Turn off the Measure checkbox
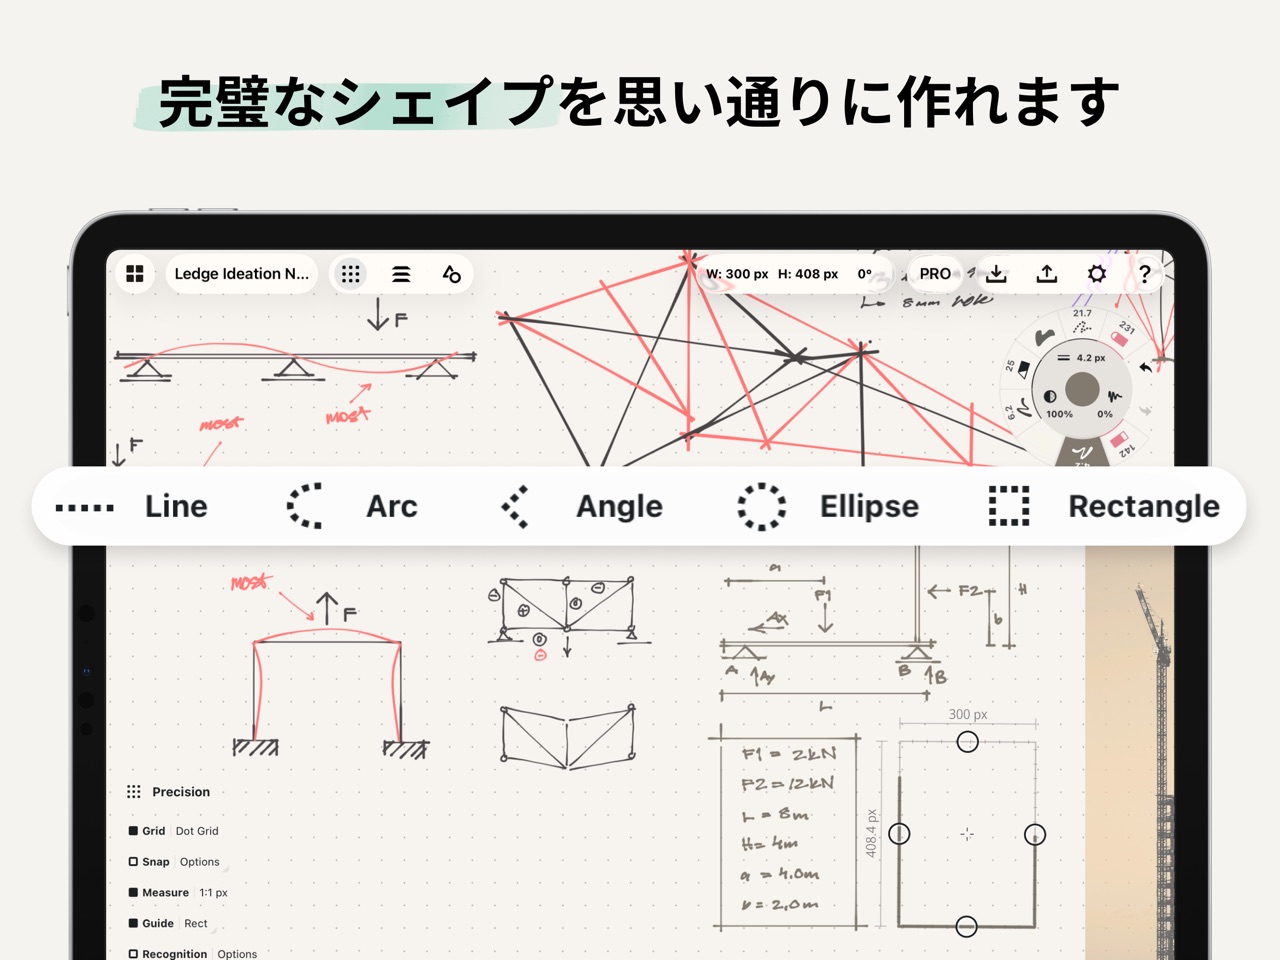 pos(133,893)
